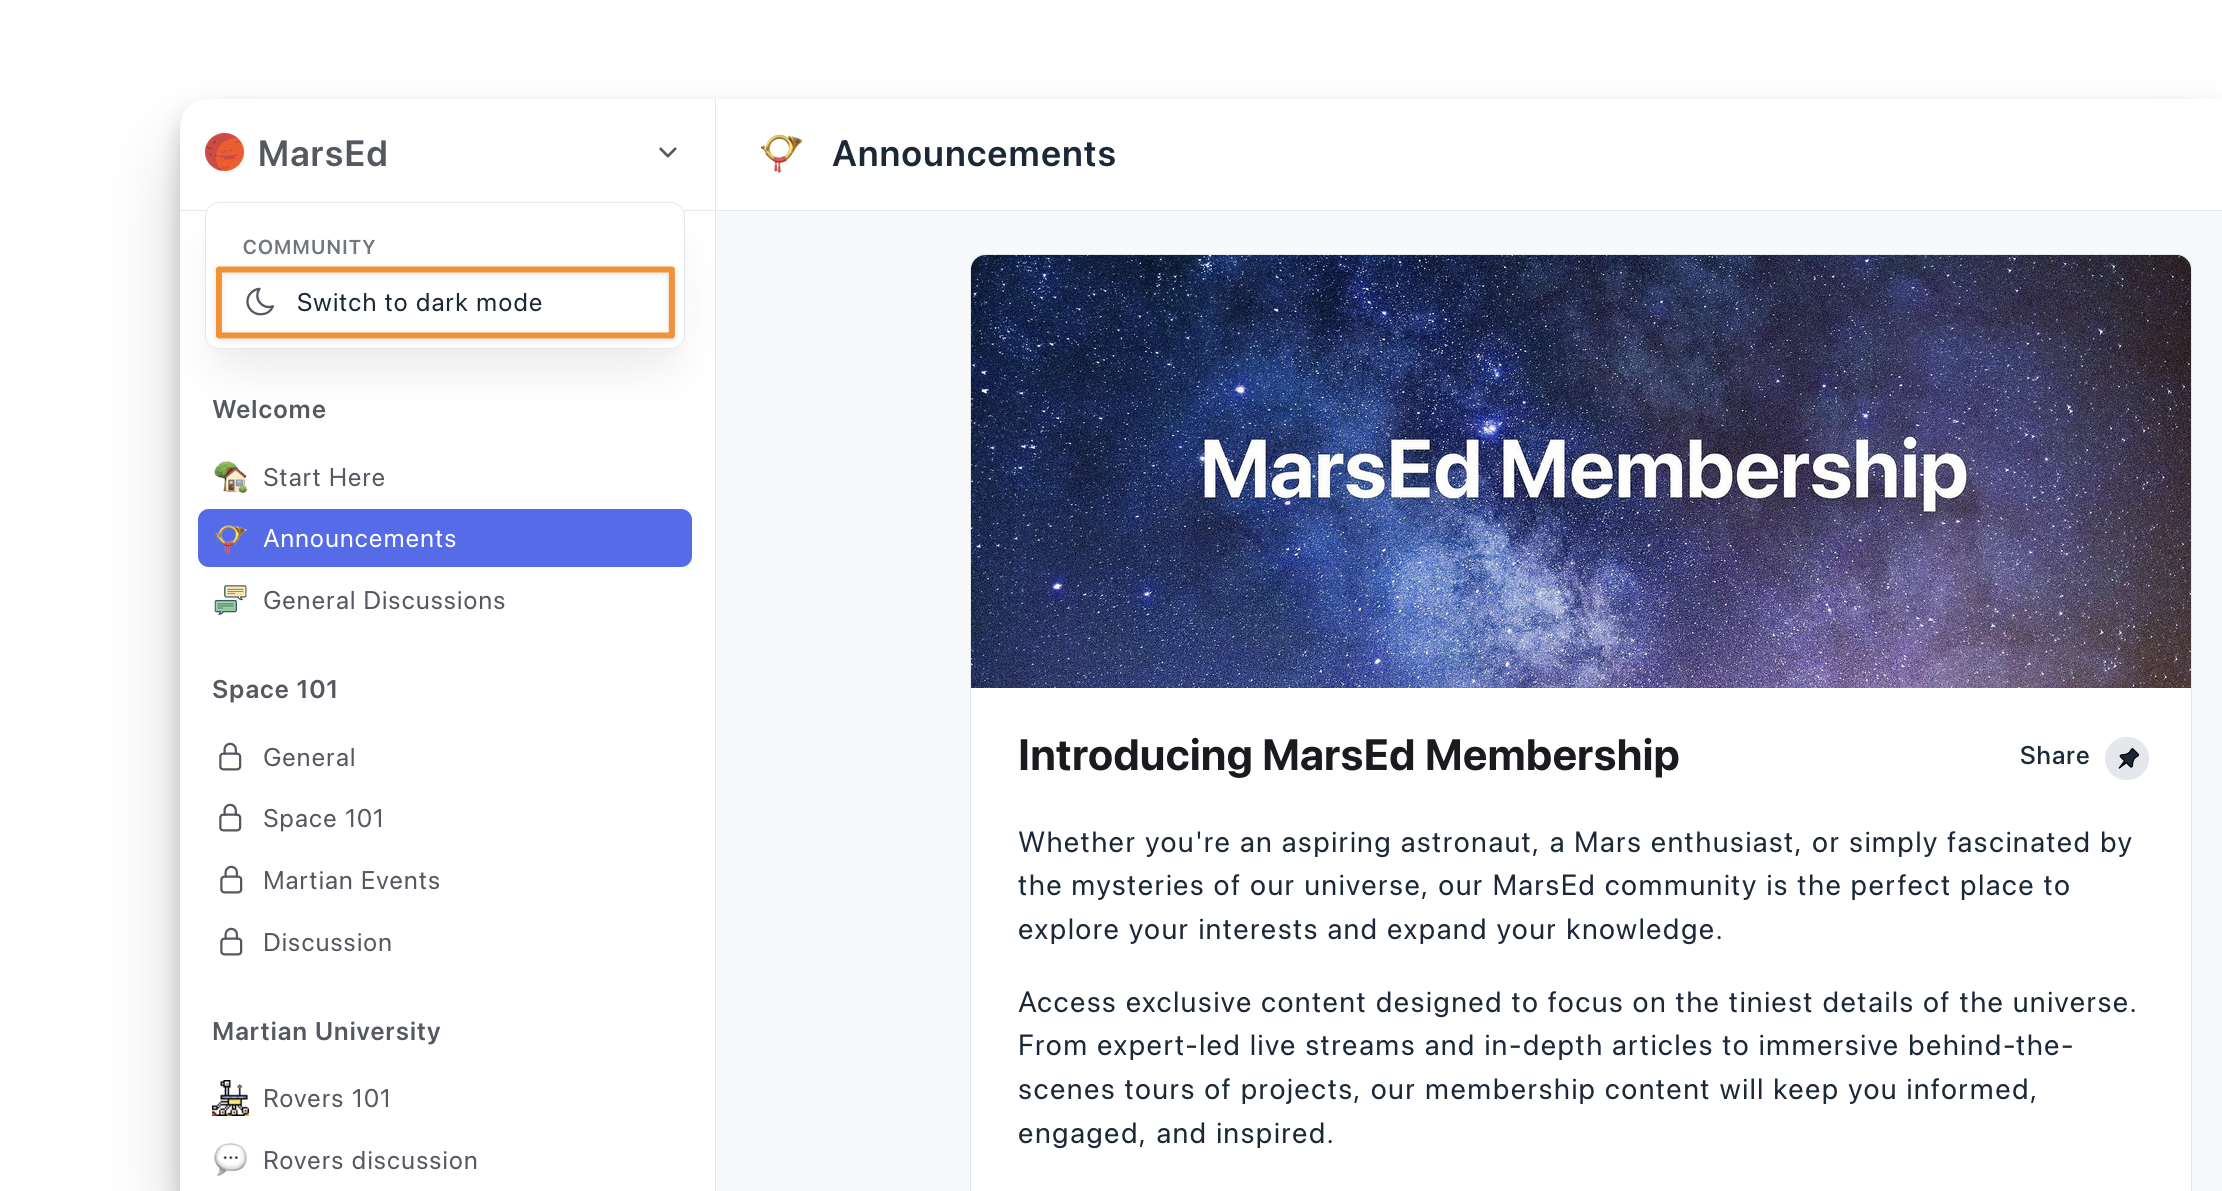Click the rover icon for Rovers 101
The image size is (2222, 1191).
click(231, 1098)
